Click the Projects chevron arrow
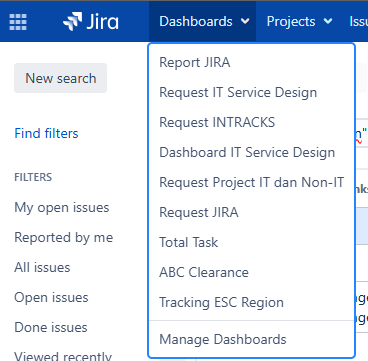Viewport: 368px width, 361px height. (x=328, y=21)
